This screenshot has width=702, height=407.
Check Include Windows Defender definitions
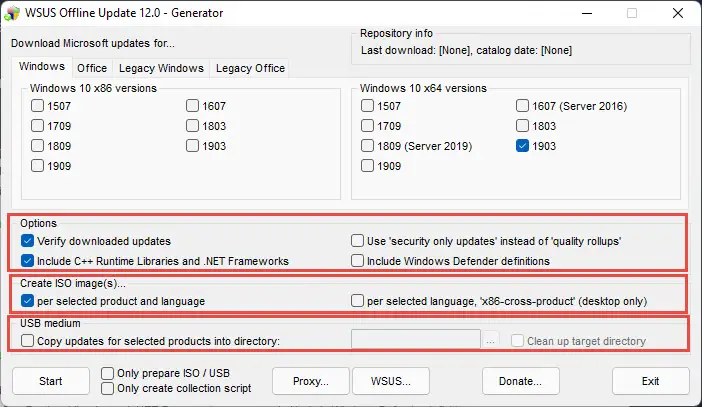357,261
